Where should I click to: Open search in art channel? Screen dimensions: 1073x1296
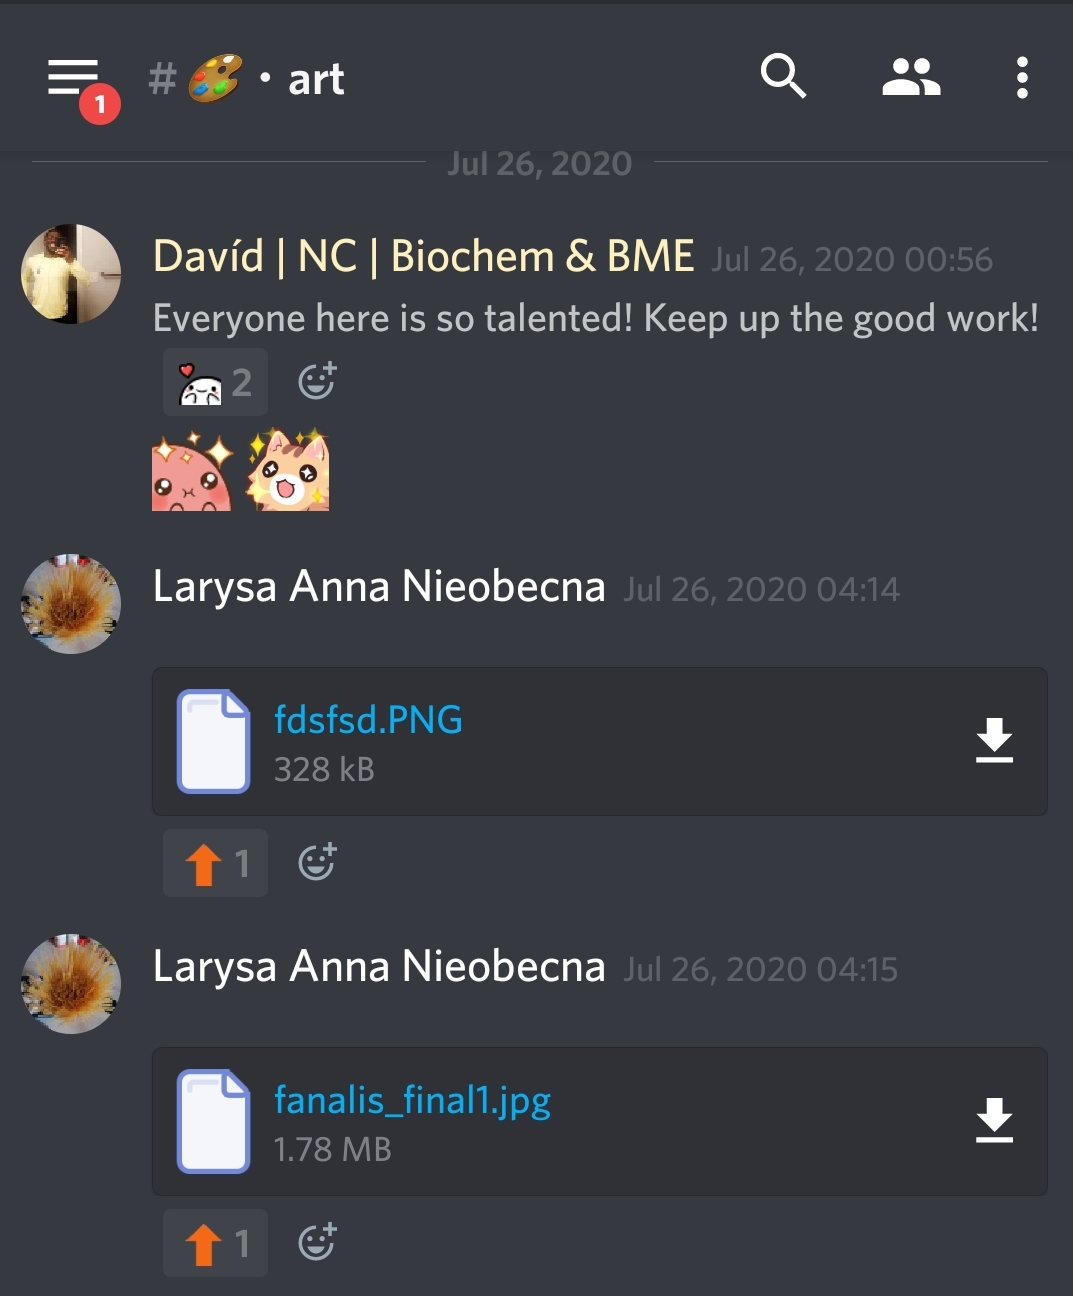783,77
